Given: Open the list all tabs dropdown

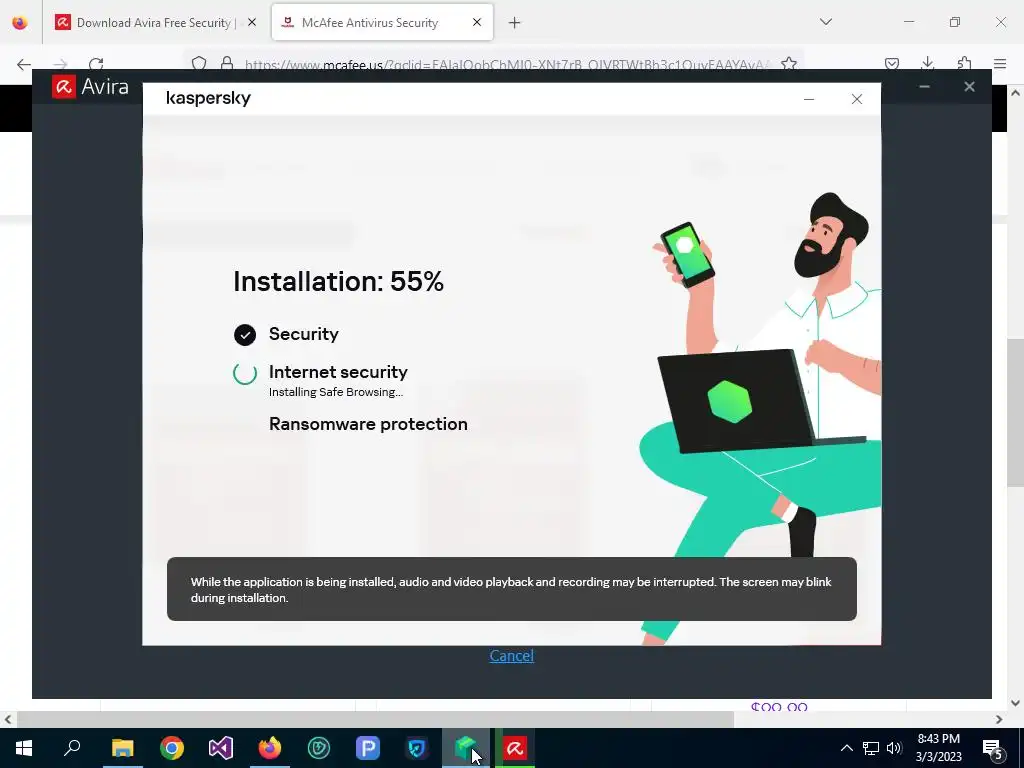Looking at the screenshot, I should tap(826, 22).
